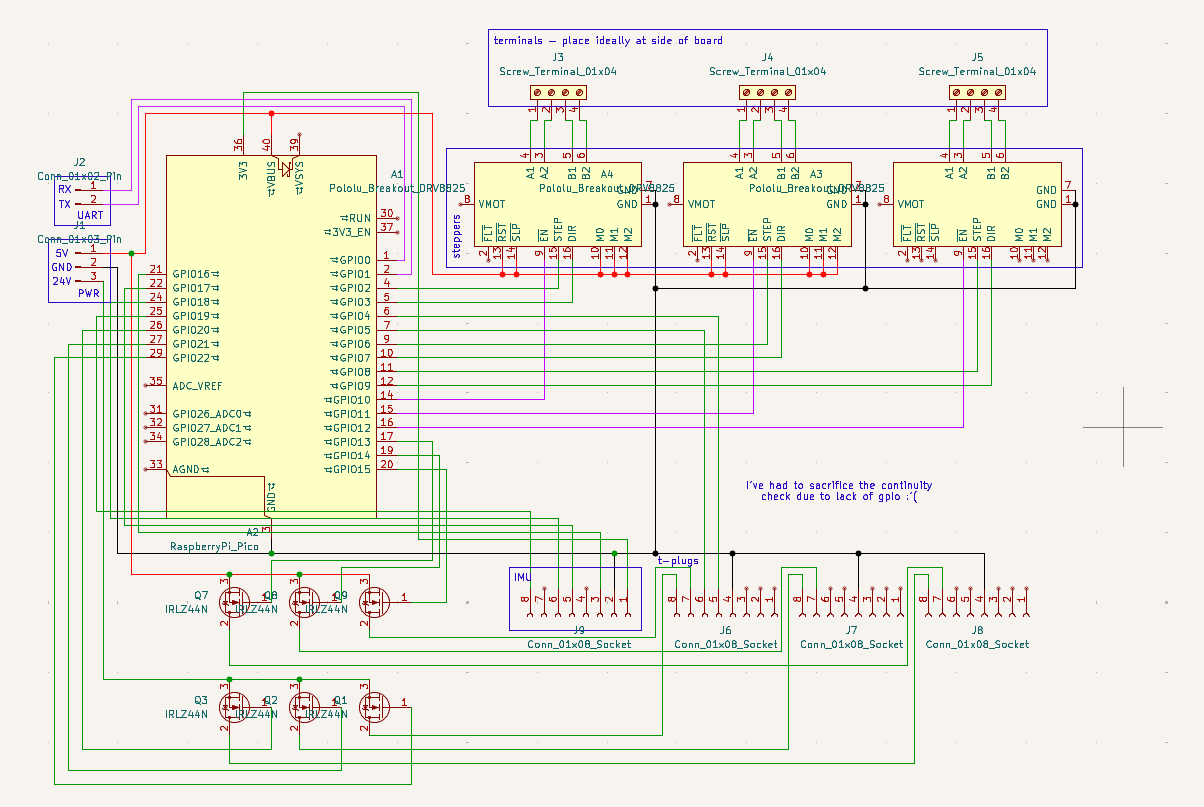Click the 'Q7' reference label
Screen dimensions: 1204x807
click(201, 595)
